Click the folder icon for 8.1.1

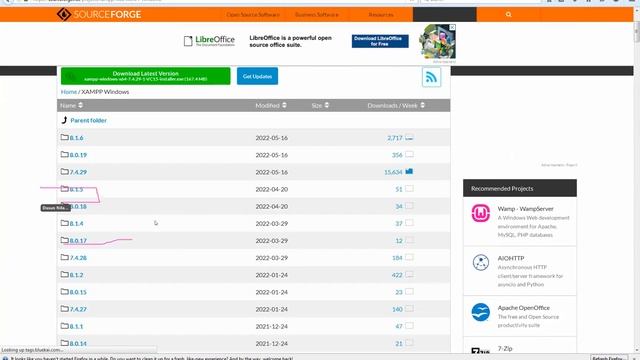pos(64,326)
